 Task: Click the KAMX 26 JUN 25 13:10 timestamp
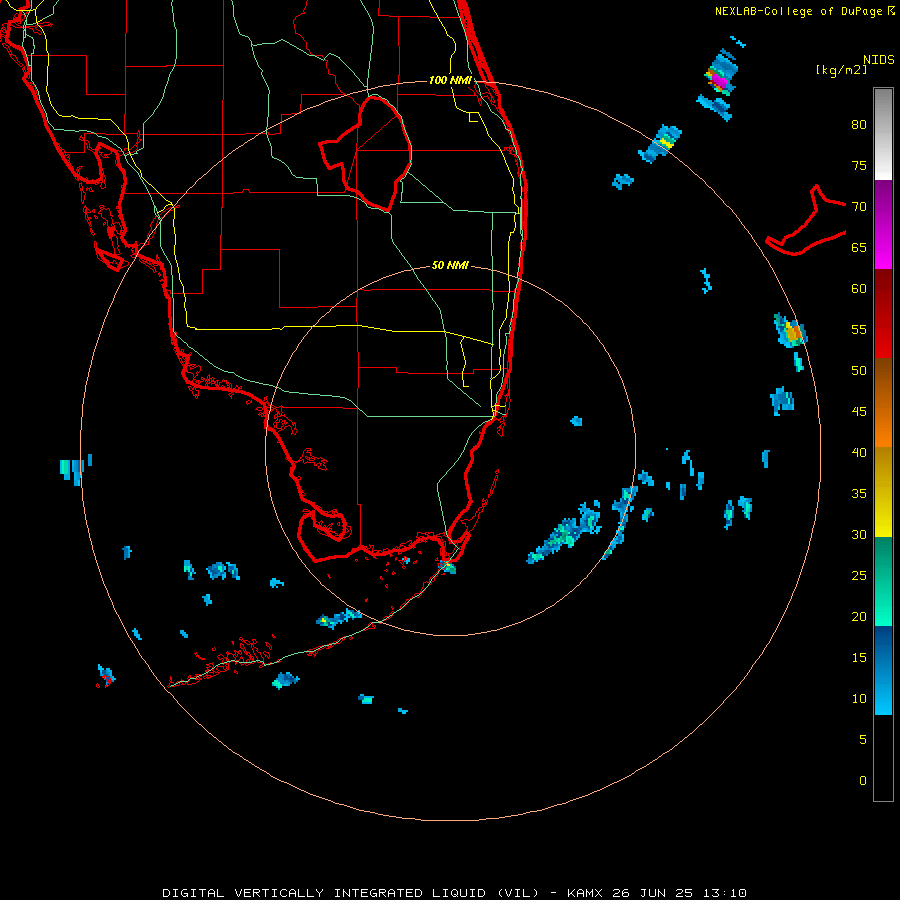(657, 893)
